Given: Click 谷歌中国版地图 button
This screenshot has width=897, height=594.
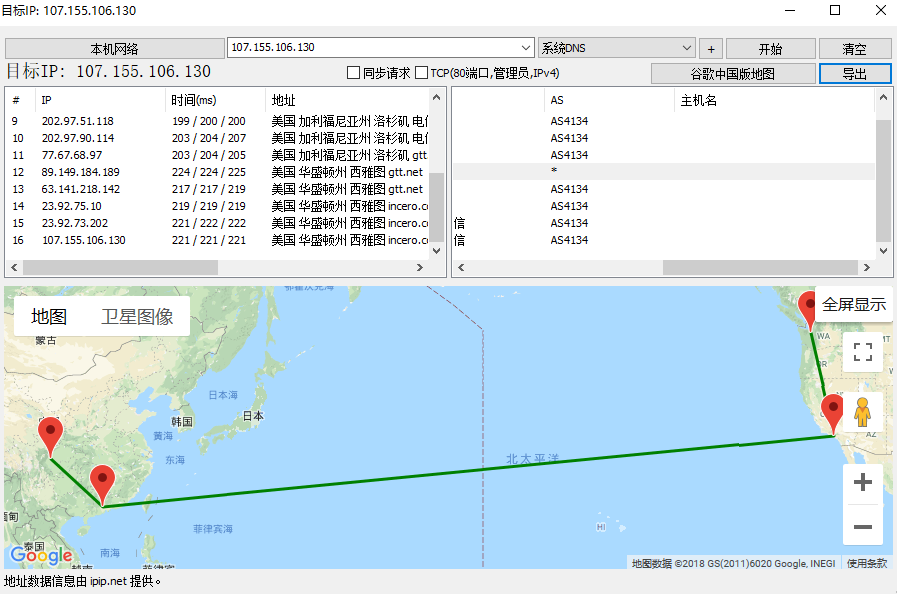Looking at the screenshot, I should (733, 73).
